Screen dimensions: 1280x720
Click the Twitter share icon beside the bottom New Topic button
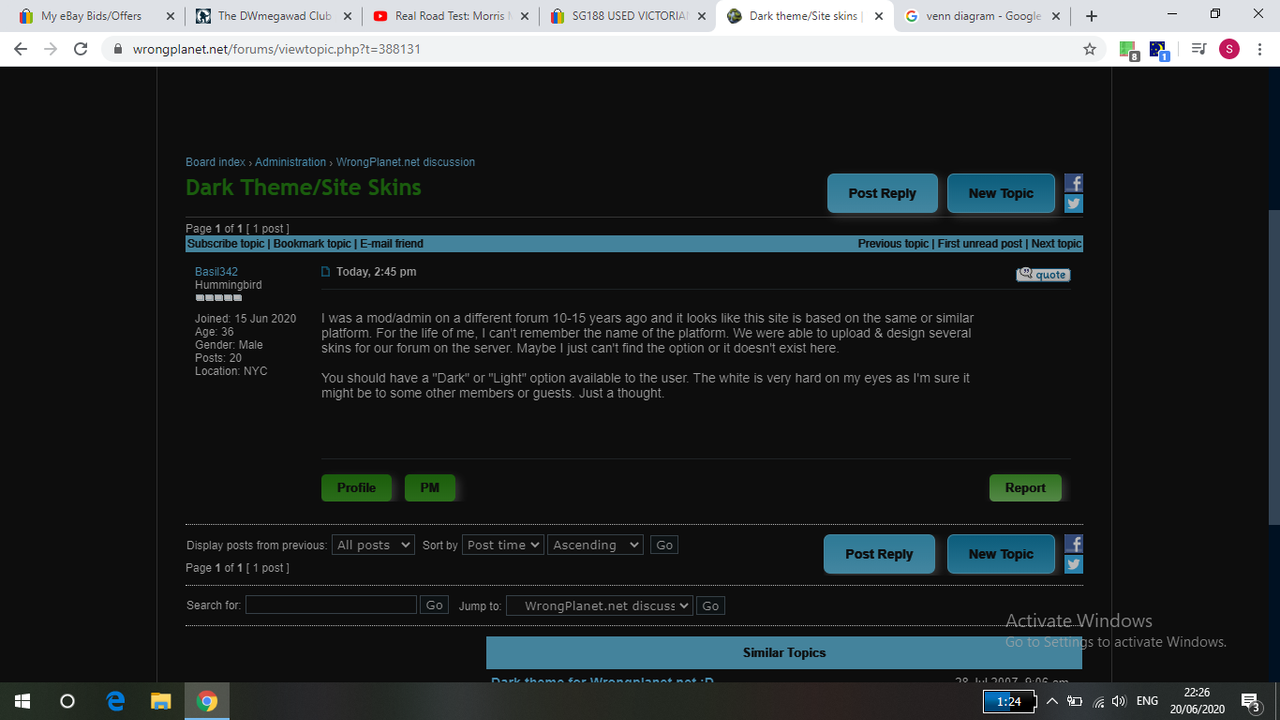[x=1073, y=564]
